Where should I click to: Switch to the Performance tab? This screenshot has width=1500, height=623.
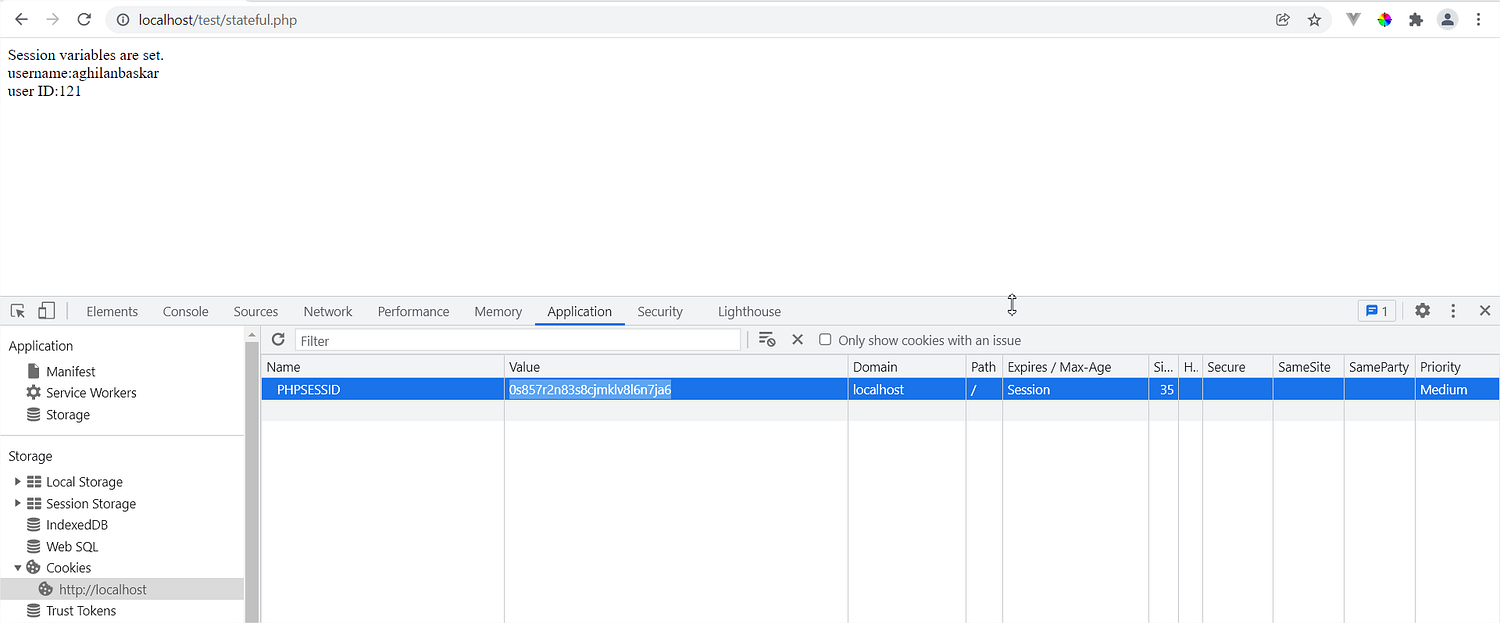(413, 311)
